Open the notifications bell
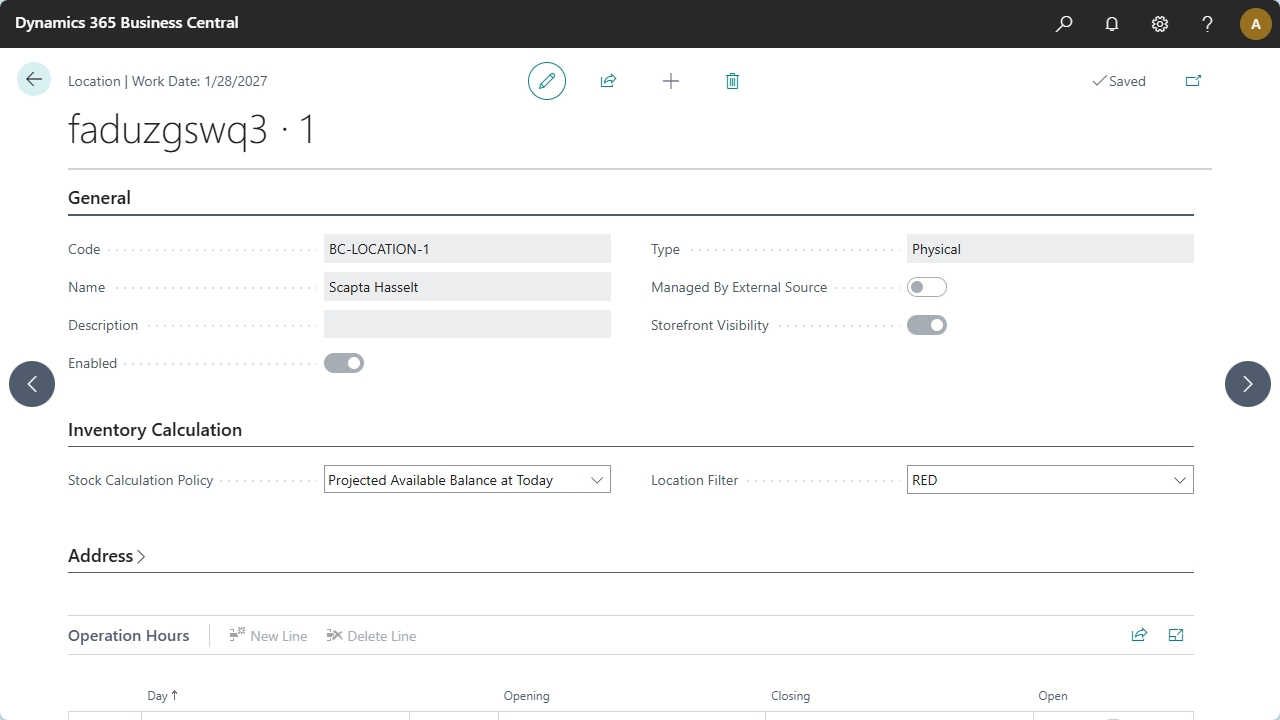The image size is (1280, 720). point(1112,24)
